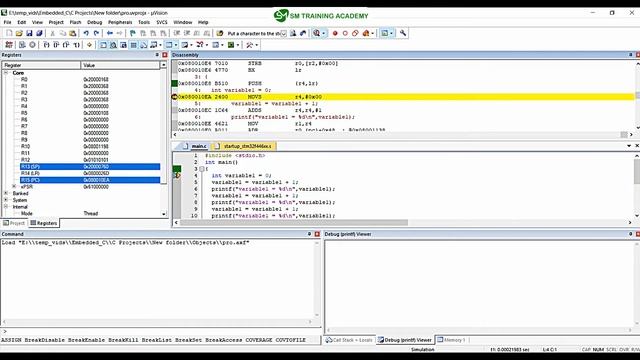Show the Call Stack window

click(144, 45)
